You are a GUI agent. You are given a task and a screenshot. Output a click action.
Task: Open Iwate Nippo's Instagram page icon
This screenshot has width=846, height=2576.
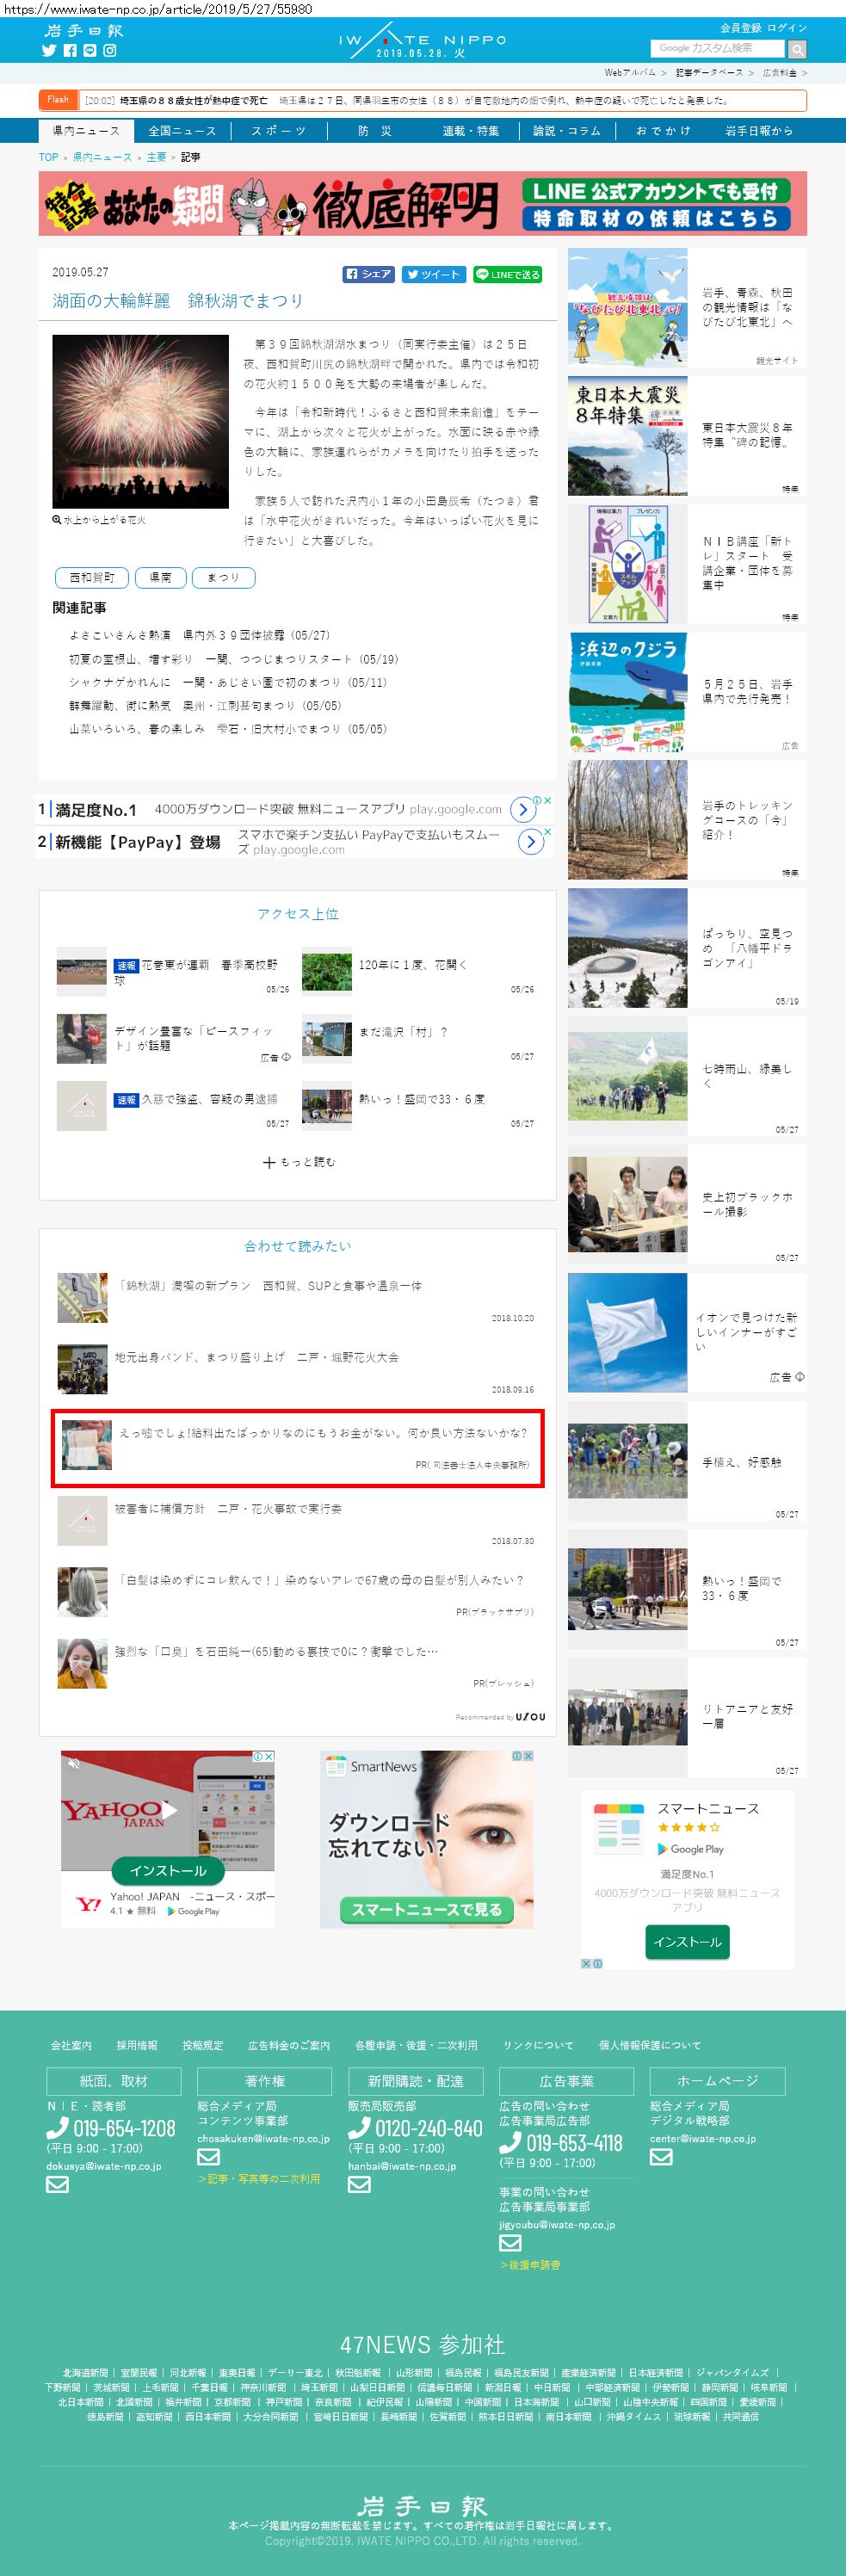[110, 50]
